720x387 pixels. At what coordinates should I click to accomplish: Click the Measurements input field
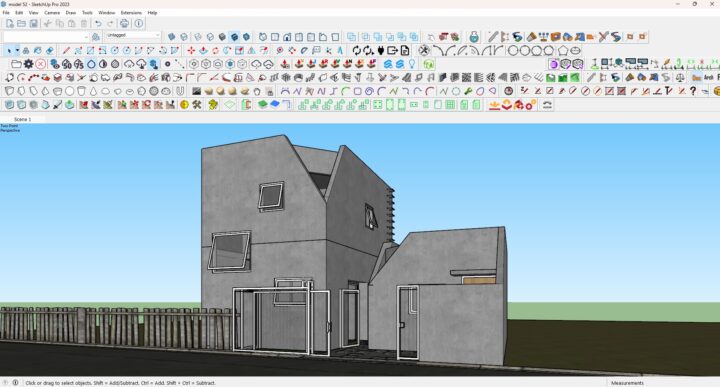pyautogui.click(x=682, y=383)
